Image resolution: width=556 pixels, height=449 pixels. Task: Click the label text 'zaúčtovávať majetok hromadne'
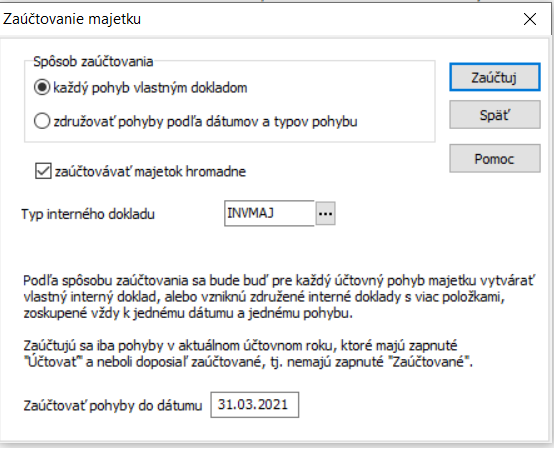(x=150, y=172)
